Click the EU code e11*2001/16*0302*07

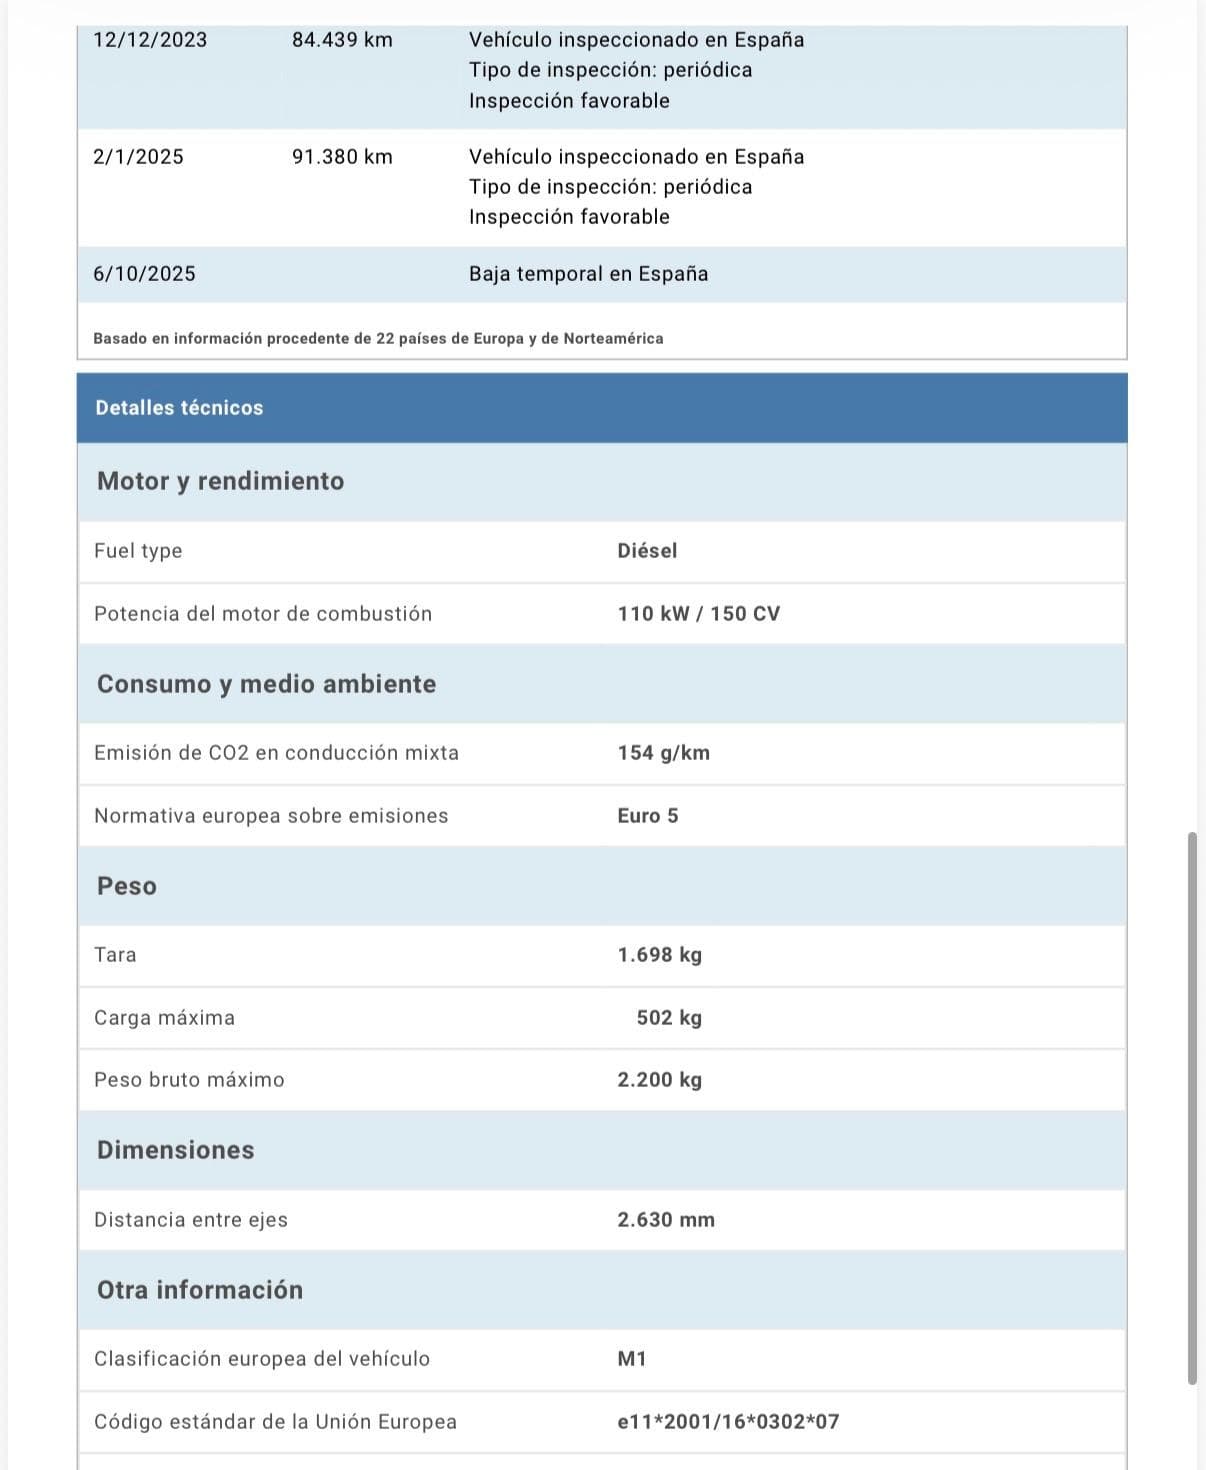[x=728, y=1422]
